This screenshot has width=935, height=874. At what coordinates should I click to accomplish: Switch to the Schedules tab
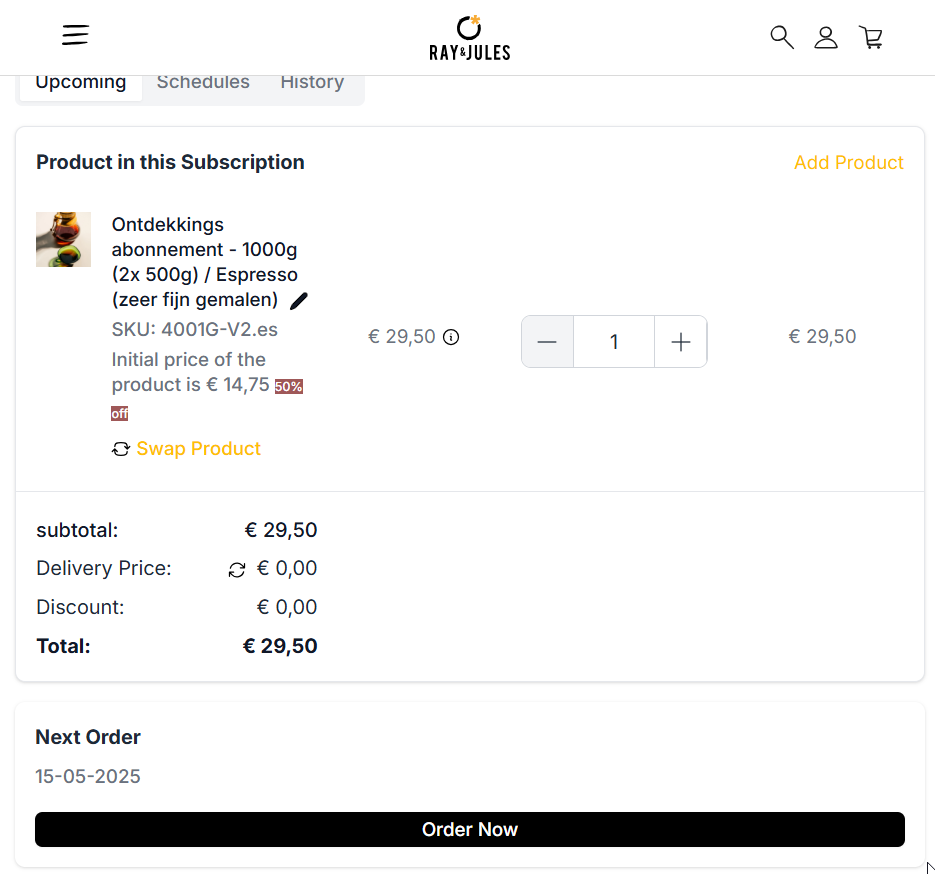click(203, 83)
